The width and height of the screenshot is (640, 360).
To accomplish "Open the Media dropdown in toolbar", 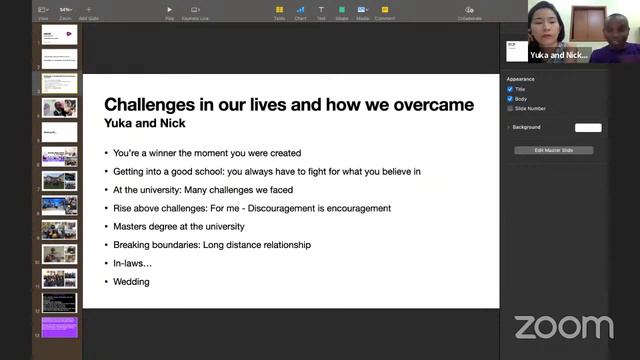I will pyautogui.click(x=362, y=10).
